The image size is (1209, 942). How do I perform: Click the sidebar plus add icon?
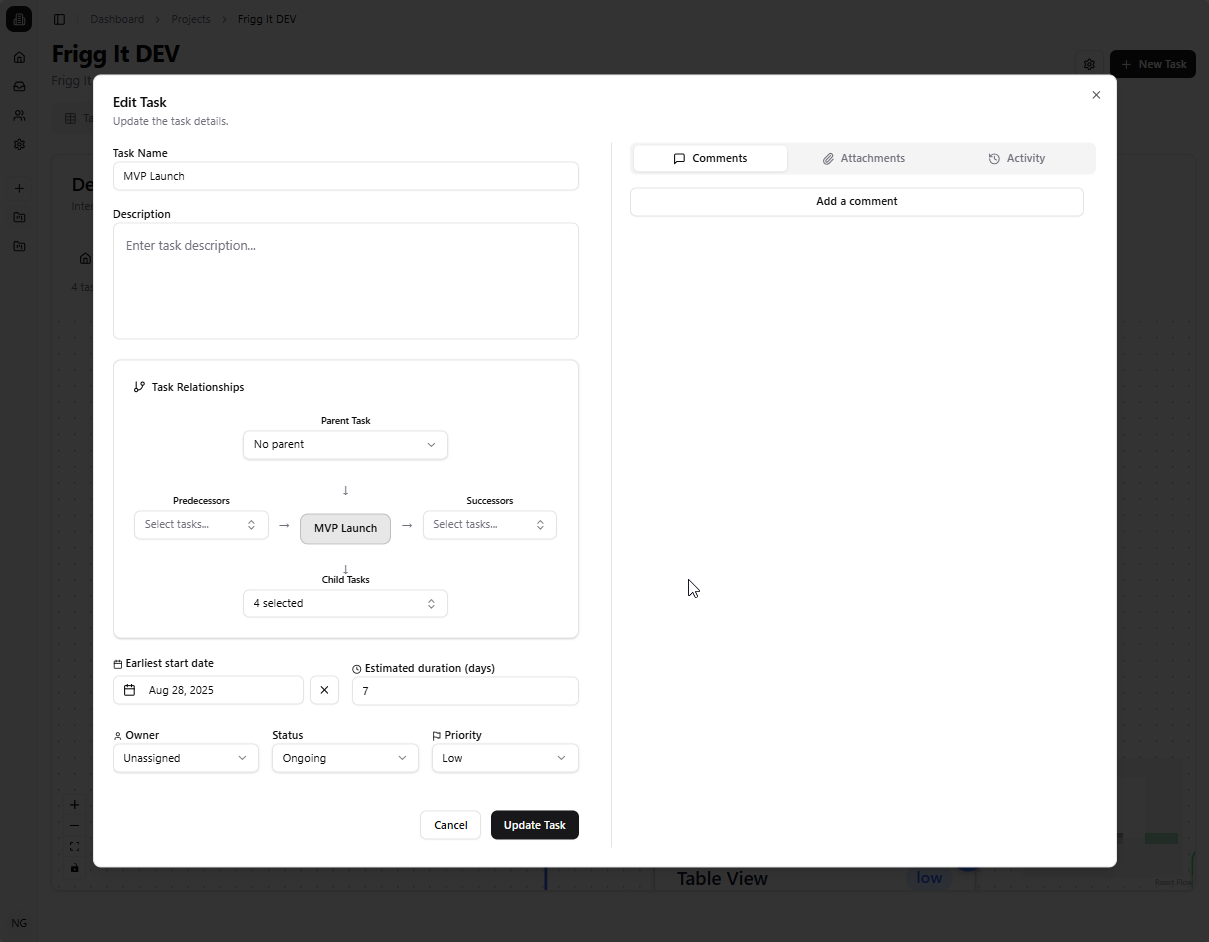click(x=19, y=188)
